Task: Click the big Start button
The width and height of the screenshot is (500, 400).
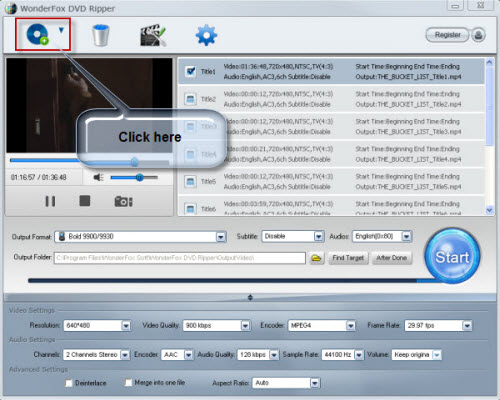Action: pos(452,256)
